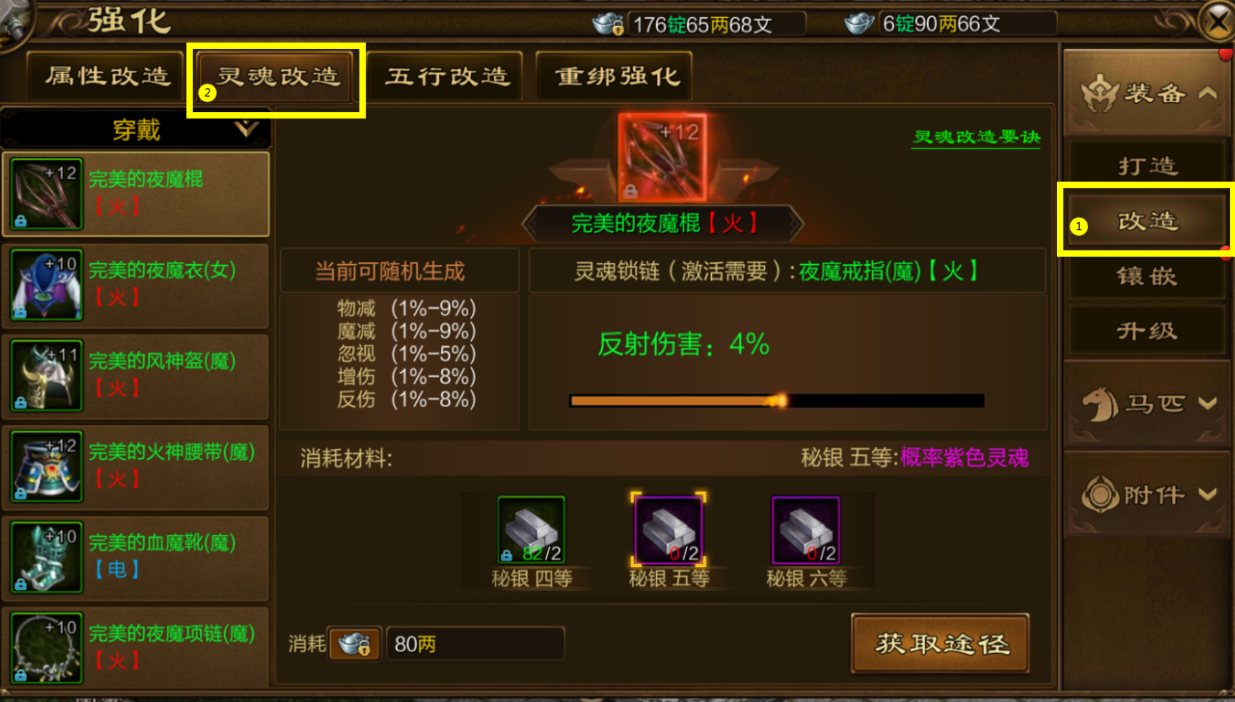Choose the 完美的风神盔(魔) helmet icon
The height and width of the screenshot is (702, 1235).
pos(46,376)
